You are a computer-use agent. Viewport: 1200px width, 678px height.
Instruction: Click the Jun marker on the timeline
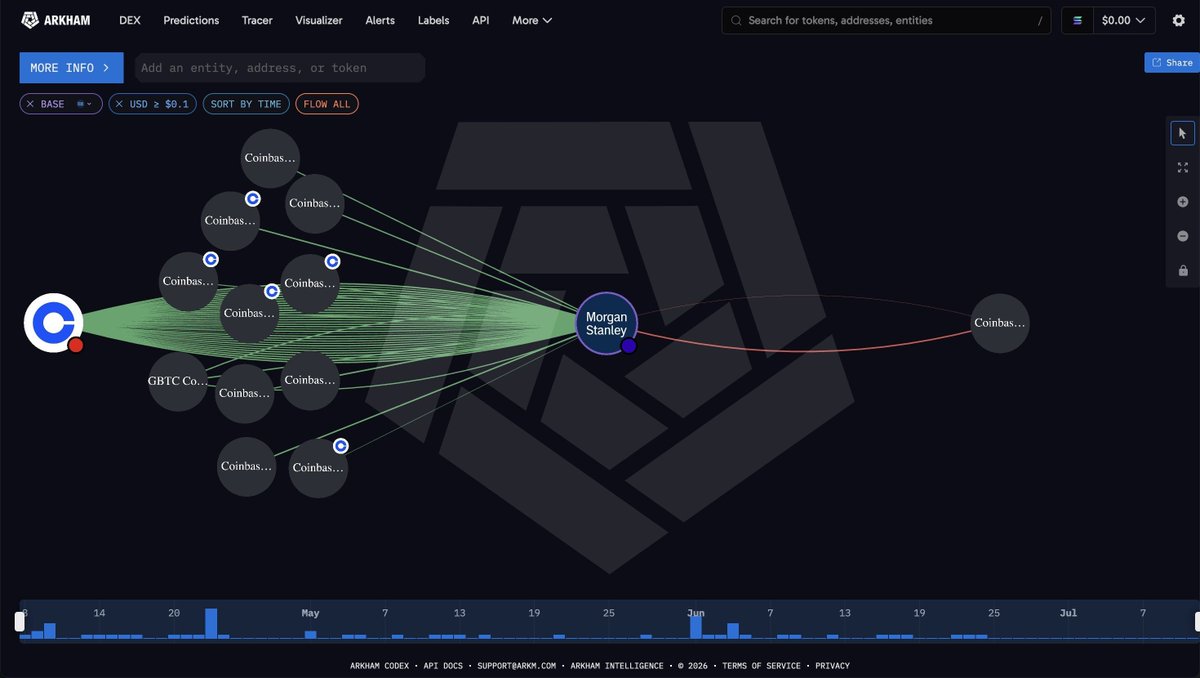click(696, 613)
